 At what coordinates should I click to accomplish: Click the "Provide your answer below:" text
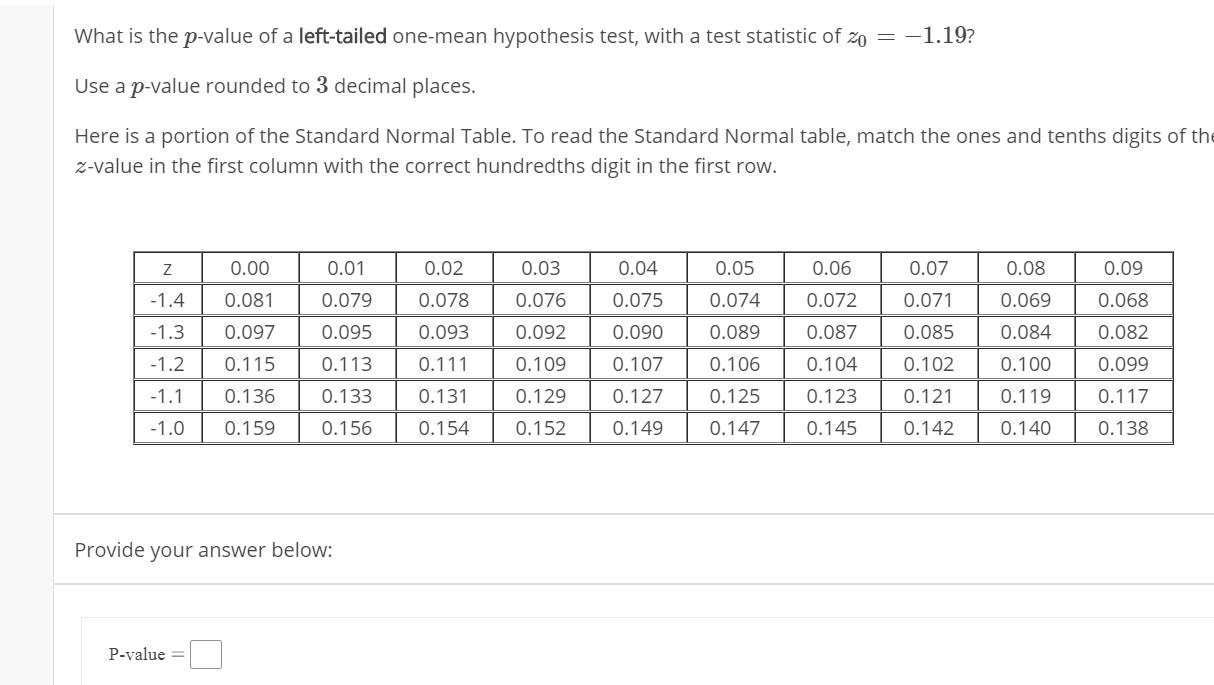[x=204, y=550]
